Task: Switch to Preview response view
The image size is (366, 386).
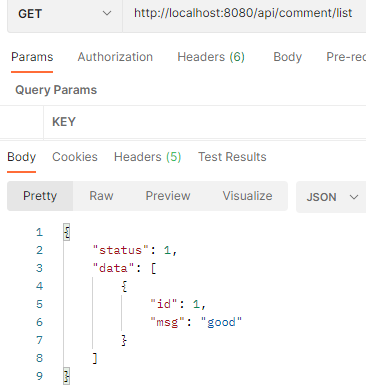Action: (x=168, y=196)
